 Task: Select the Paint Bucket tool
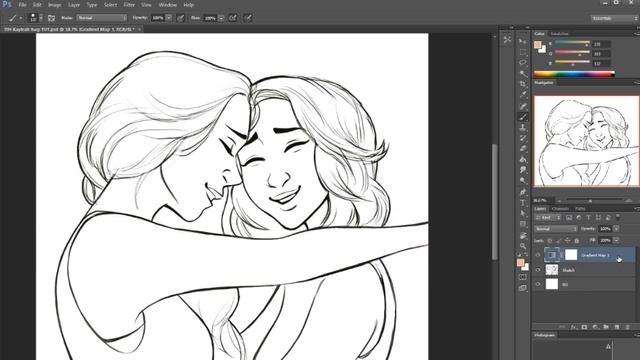click(523, 160)
